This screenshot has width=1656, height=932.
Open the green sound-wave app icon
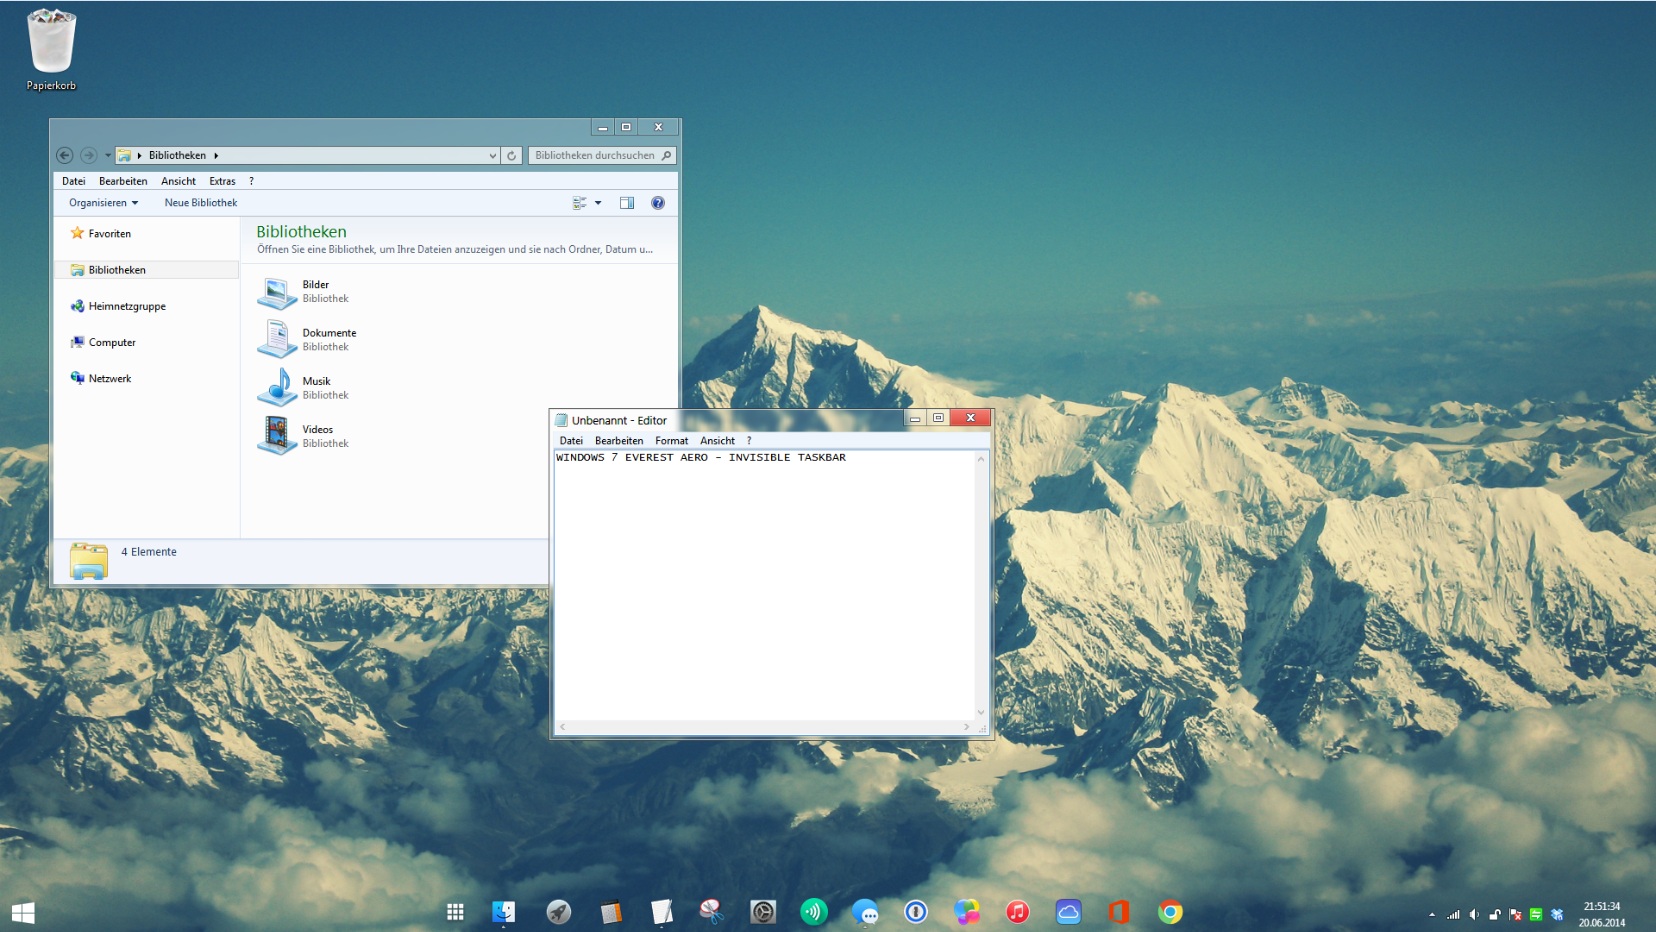tap(814, 911)
